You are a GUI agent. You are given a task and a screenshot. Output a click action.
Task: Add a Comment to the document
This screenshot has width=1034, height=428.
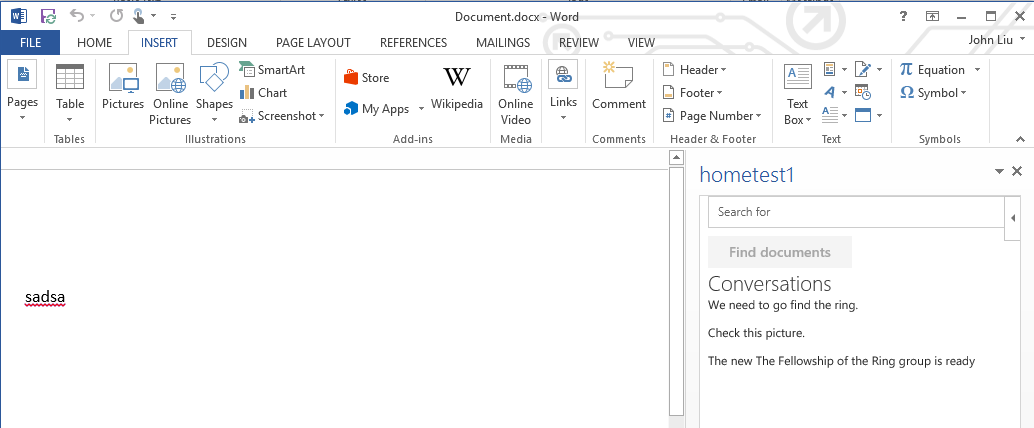point(618,88)
